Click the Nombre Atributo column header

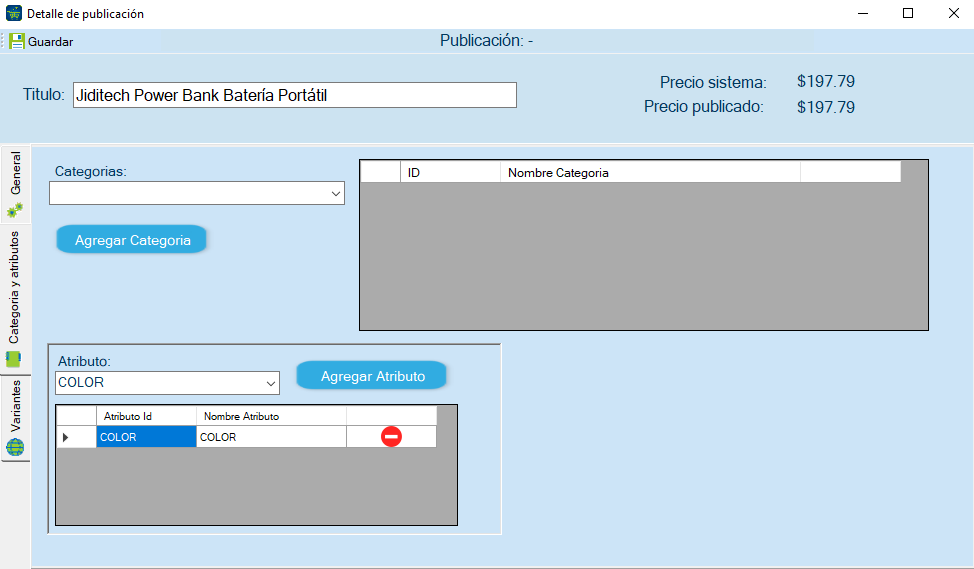coord(271,416)
